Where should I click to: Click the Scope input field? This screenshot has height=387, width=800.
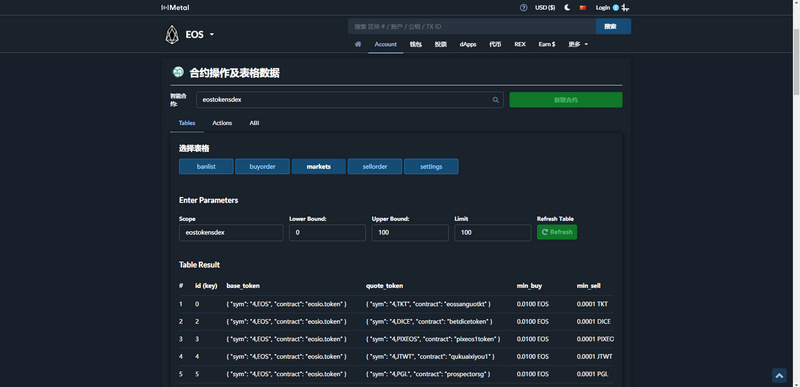coord(231,233)
